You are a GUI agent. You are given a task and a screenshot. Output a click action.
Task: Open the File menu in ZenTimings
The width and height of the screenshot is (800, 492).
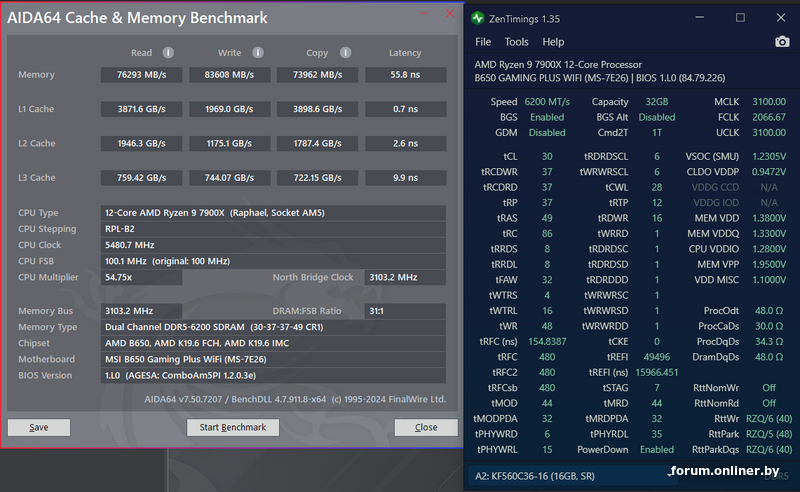[483, 42]
